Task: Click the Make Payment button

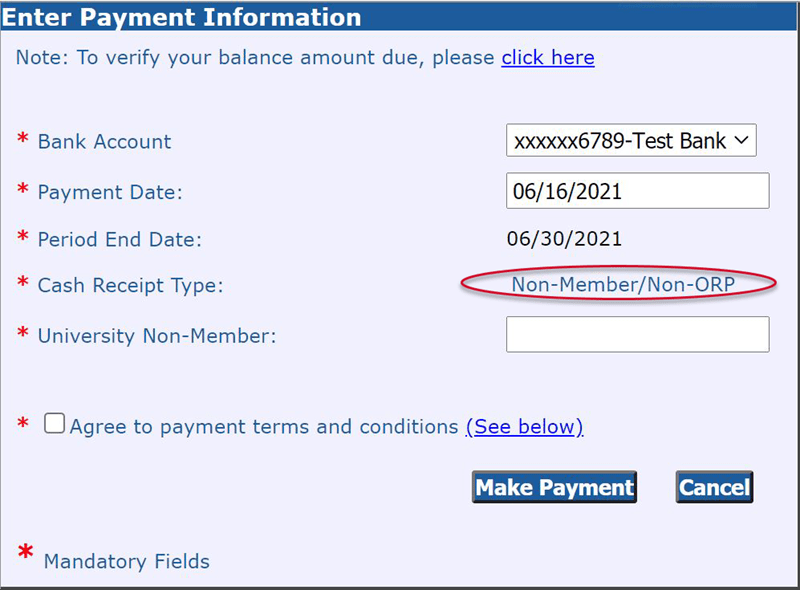Action: [554, 487]
